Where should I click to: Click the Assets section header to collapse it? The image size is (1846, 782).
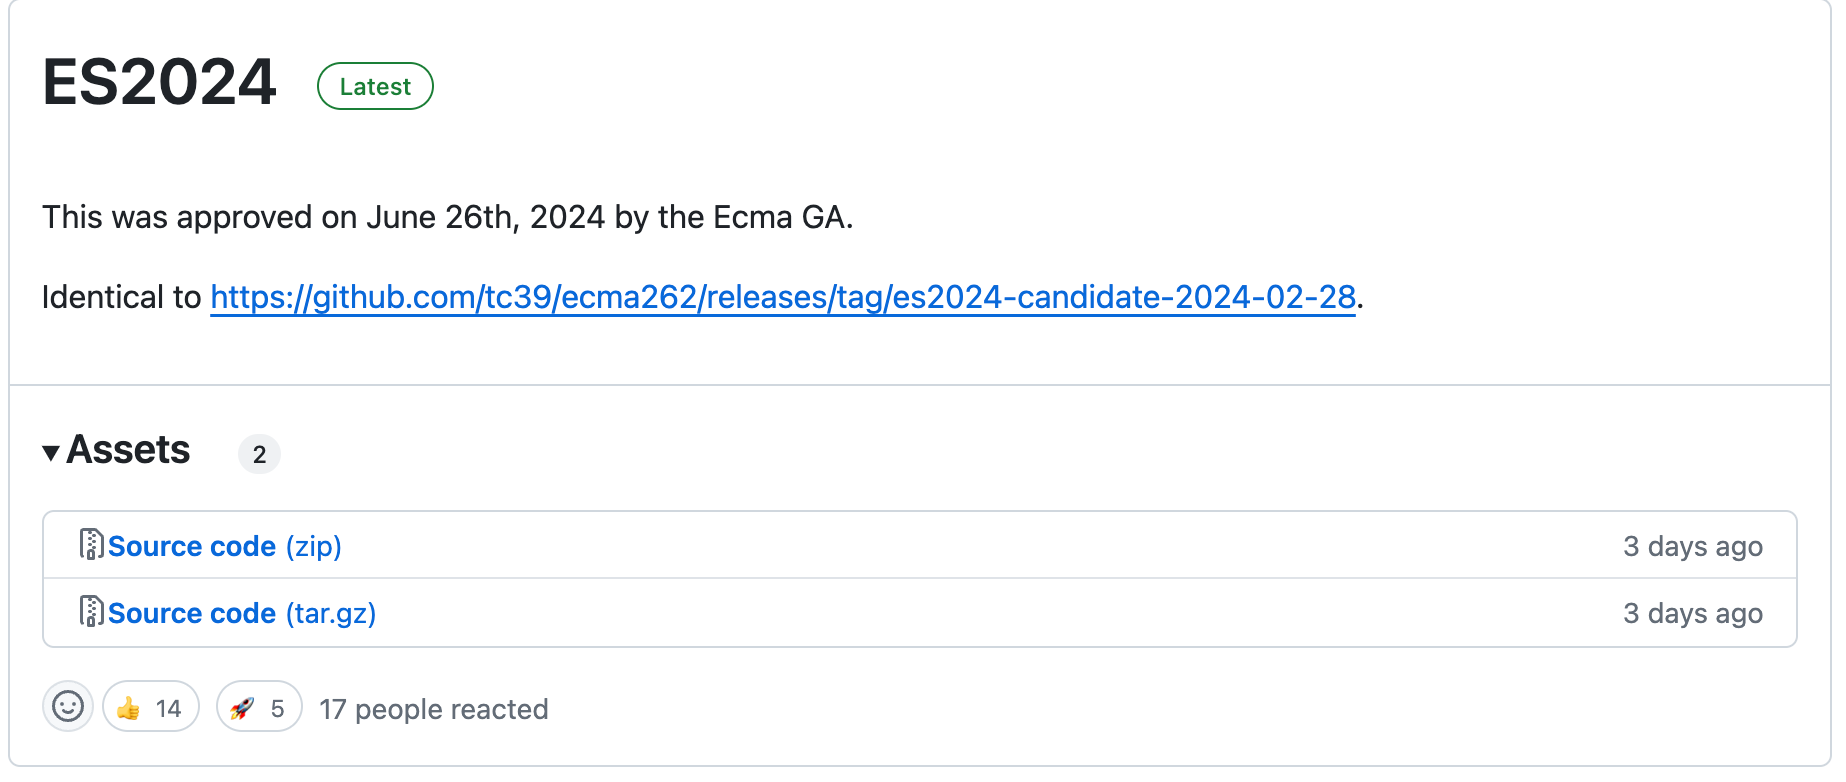coord(128,450)
